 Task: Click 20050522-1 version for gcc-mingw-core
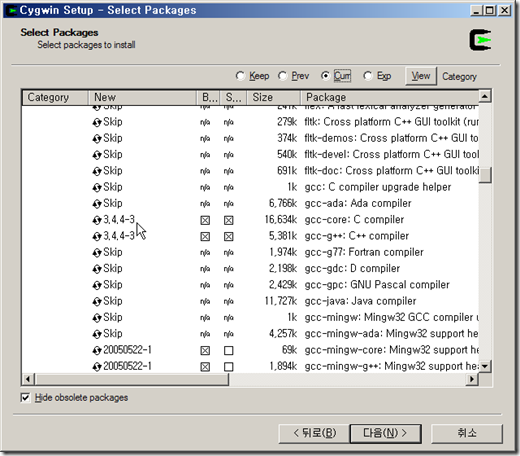[x=127, y=350]
